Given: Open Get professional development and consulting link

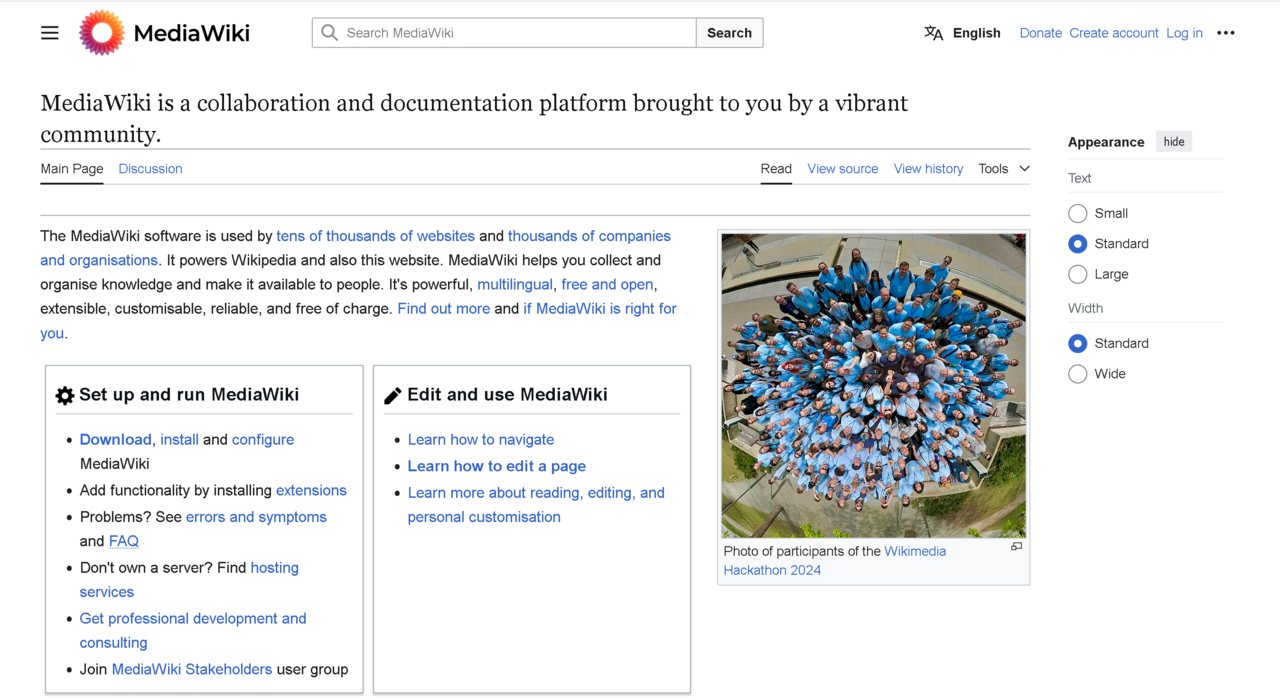Looking at the screenshot, I should [x=193, y=619].
